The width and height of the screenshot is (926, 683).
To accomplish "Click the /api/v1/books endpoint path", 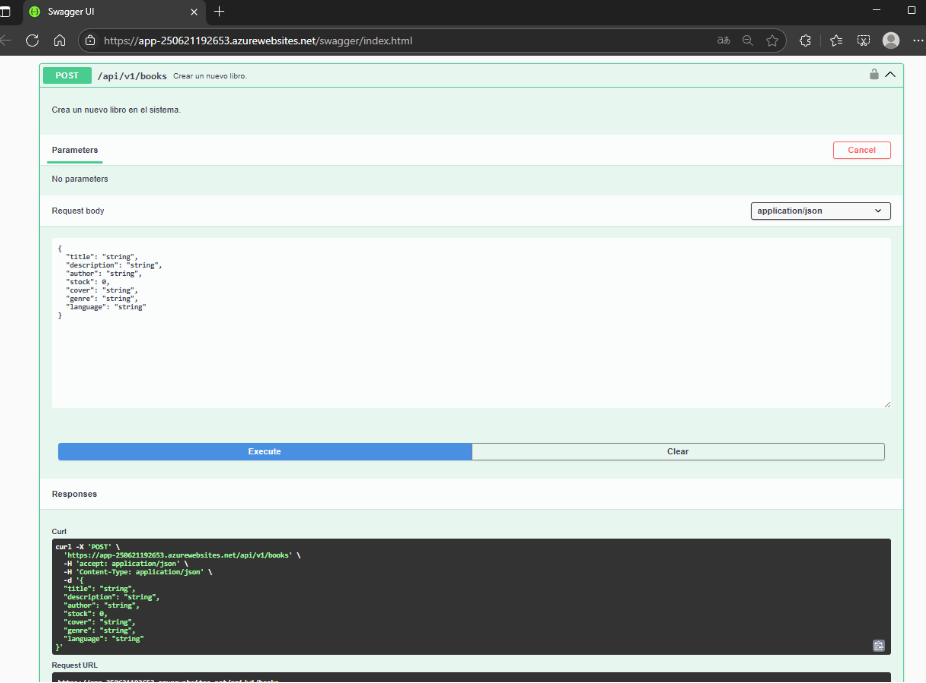I will click(x=132, y=76).
